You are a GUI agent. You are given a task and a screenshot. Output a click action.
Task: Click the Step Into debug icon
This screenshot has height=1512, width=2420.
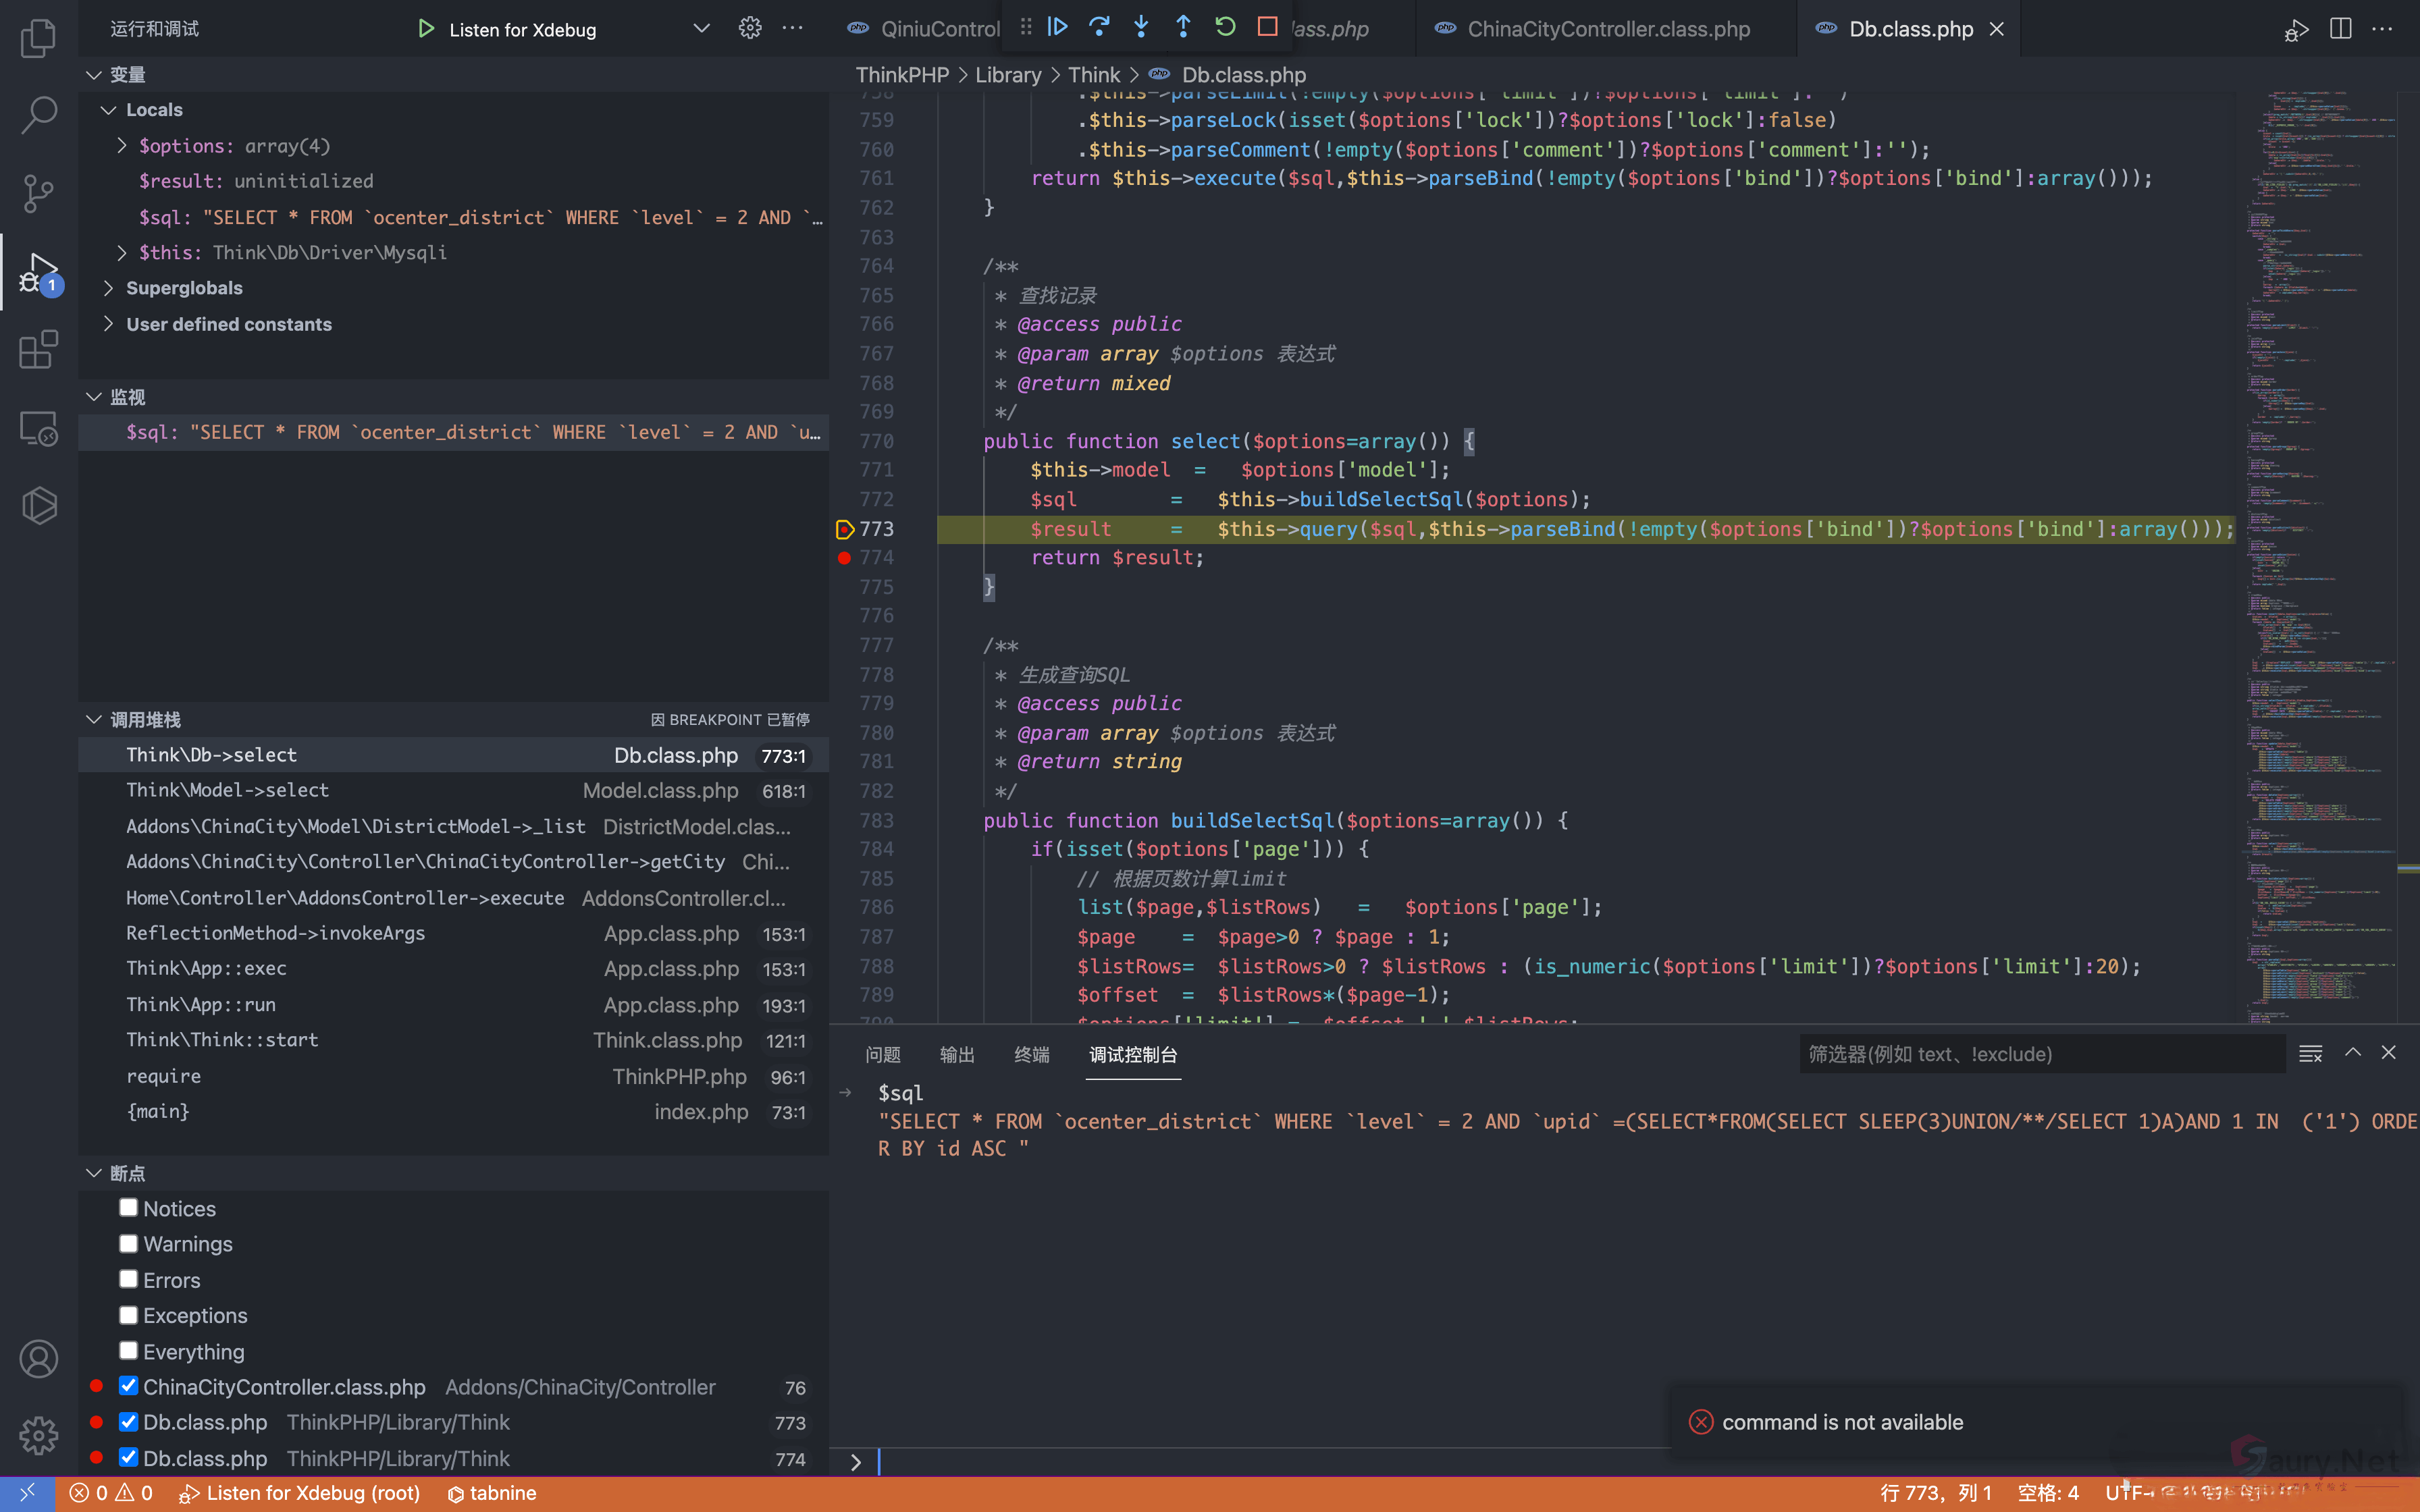[x=1141, y=27]
